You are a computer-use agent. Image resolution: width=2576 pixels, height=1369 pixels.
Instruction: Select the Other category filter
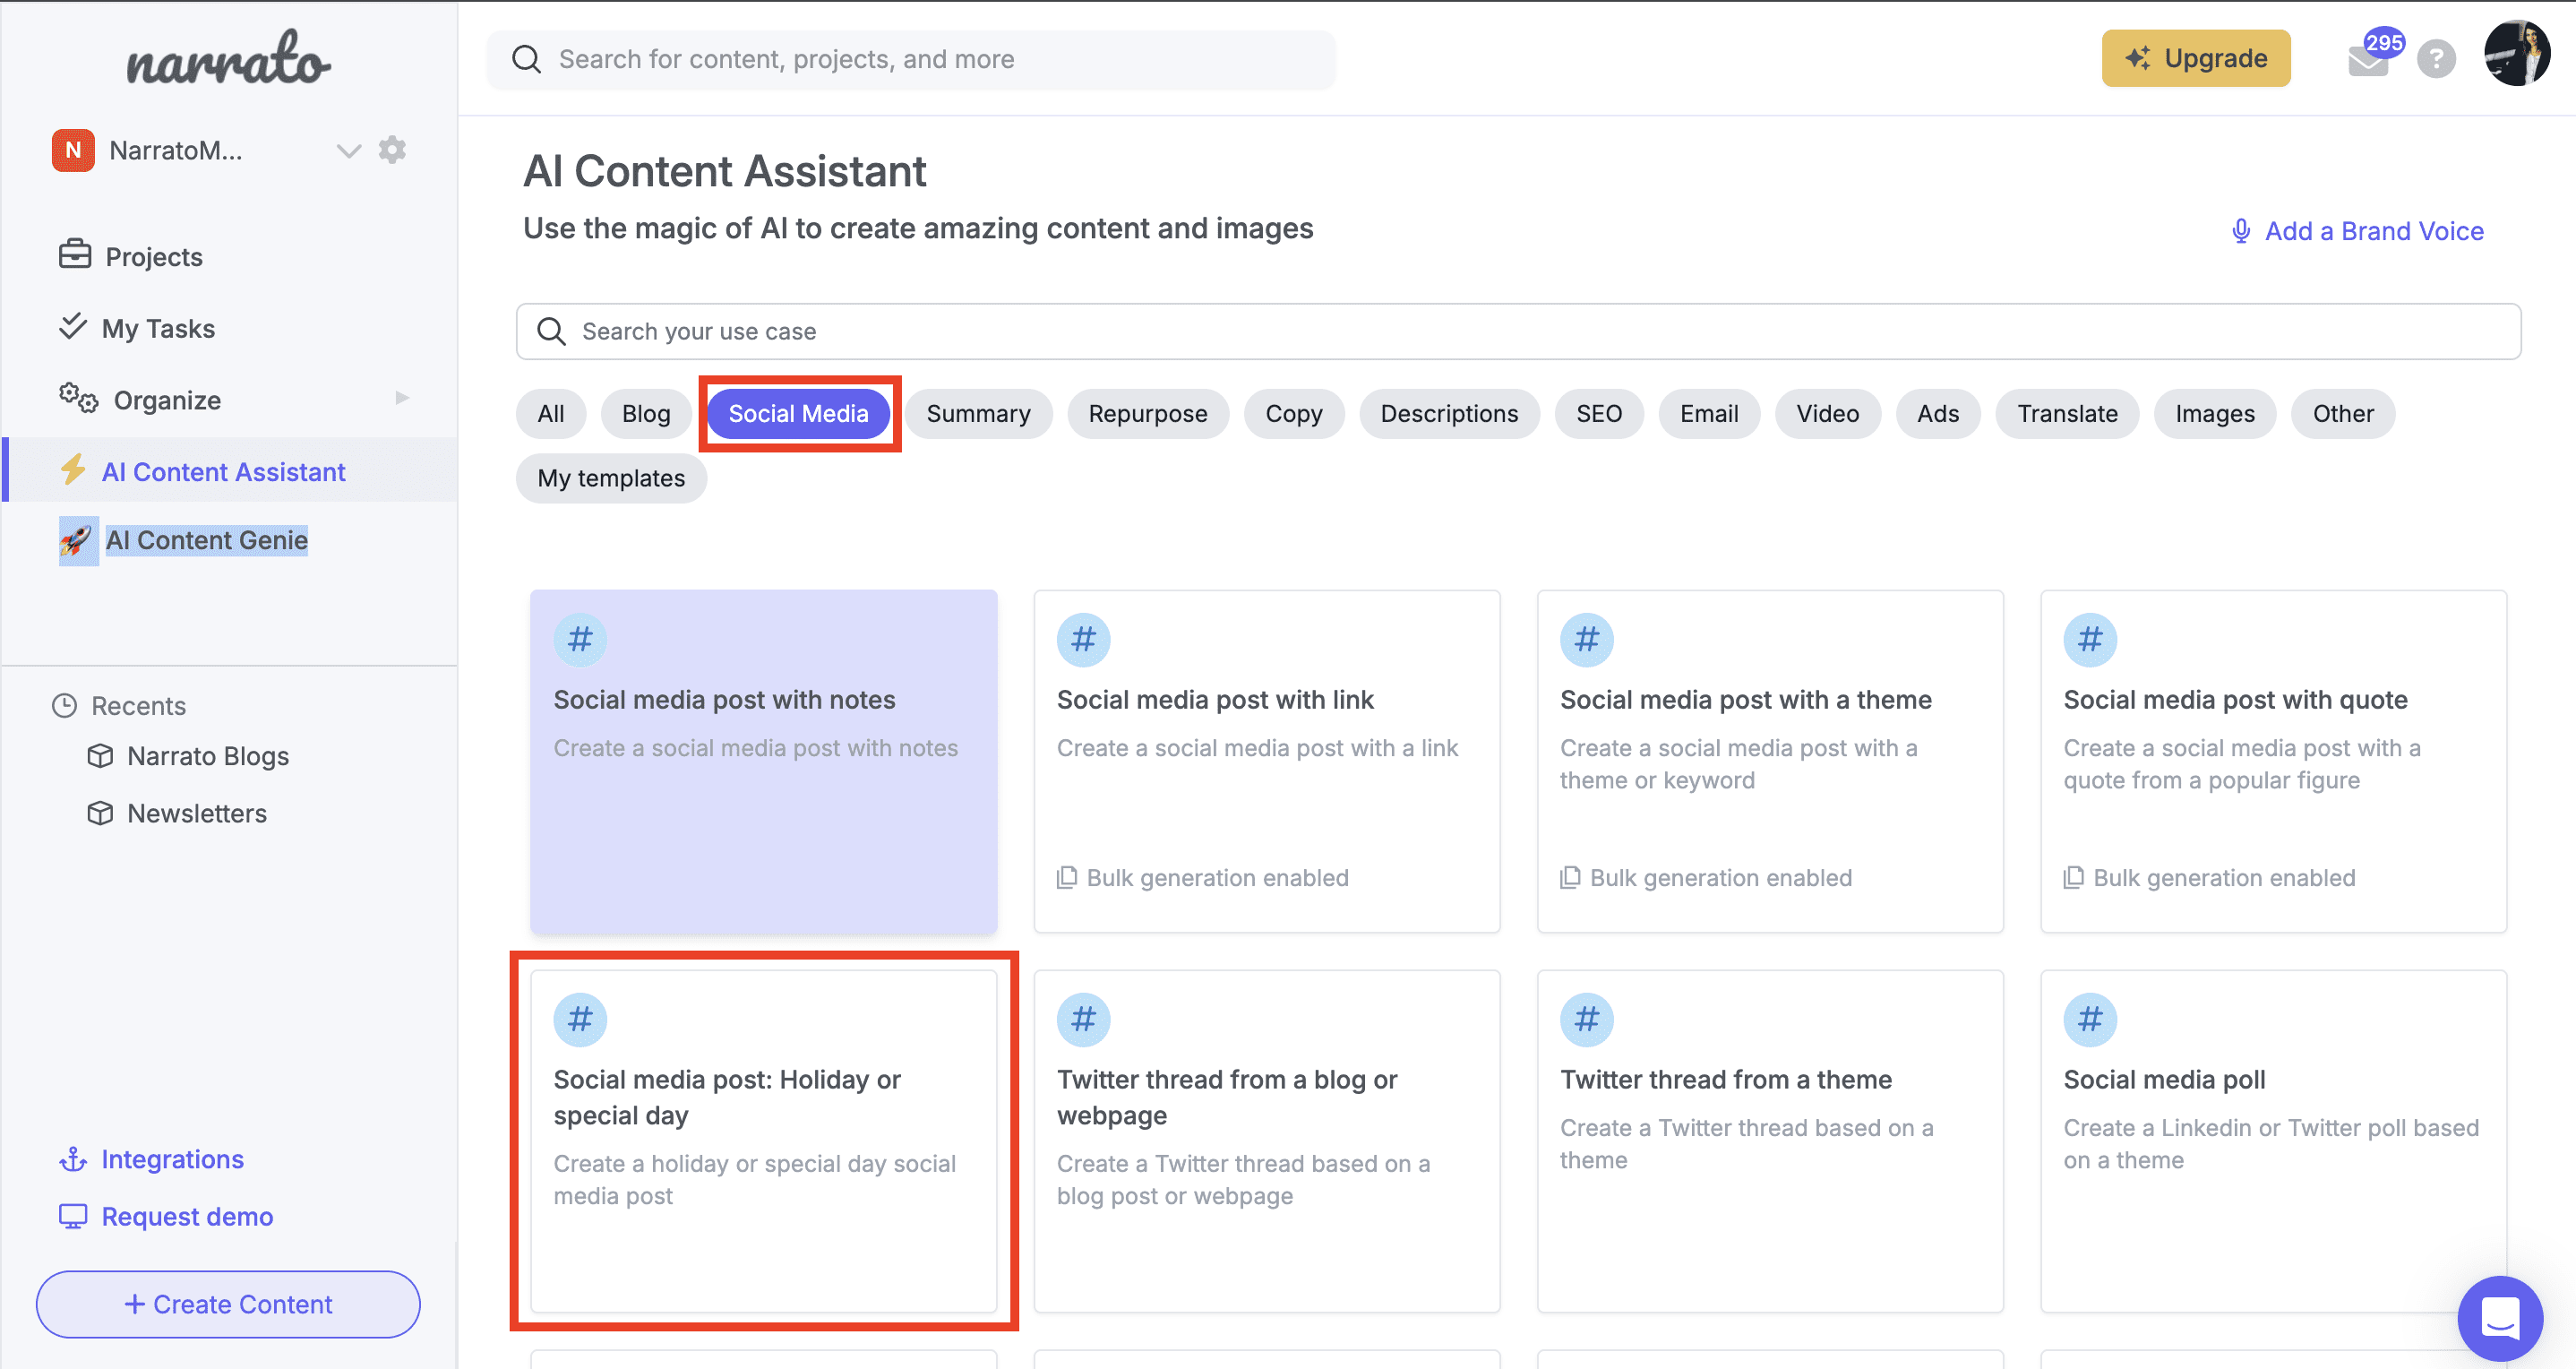coord(2343,414)
